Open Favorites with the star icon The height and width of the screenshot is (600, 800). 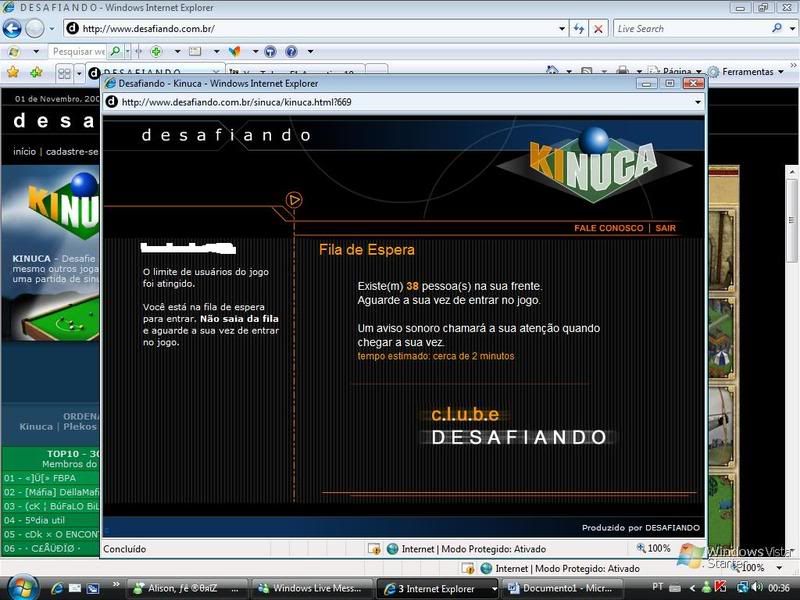pyautogui.click(x=12, y=73)
